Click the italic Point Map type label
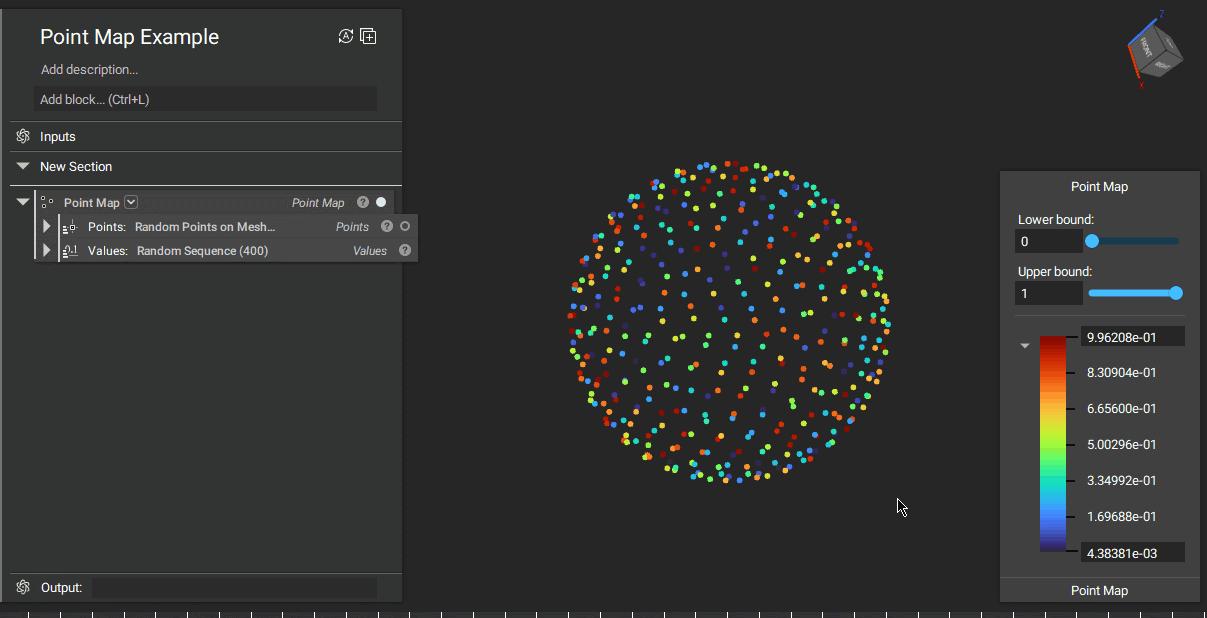 point(318,203)
